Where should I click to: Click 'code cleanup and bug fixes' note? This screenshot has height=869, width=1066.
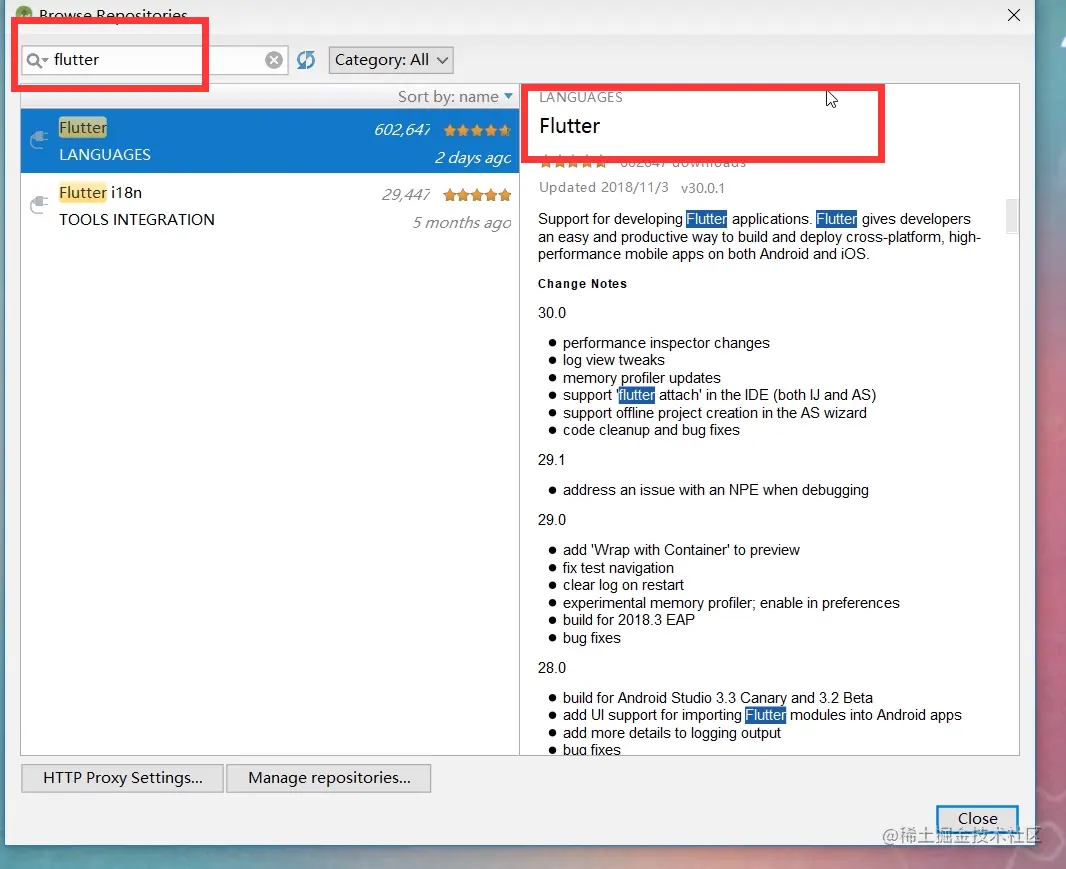(x=651, y=430)
